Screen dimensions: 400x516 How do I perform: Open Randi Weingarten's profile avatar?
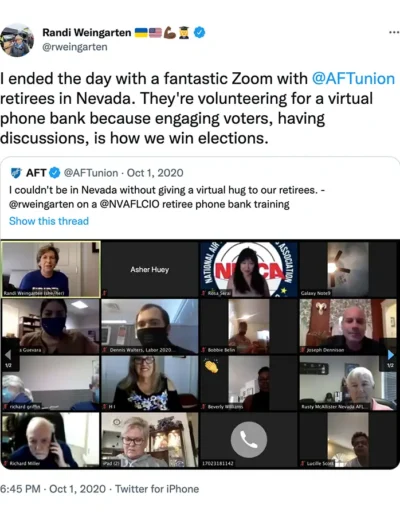[x=17, y=40]
